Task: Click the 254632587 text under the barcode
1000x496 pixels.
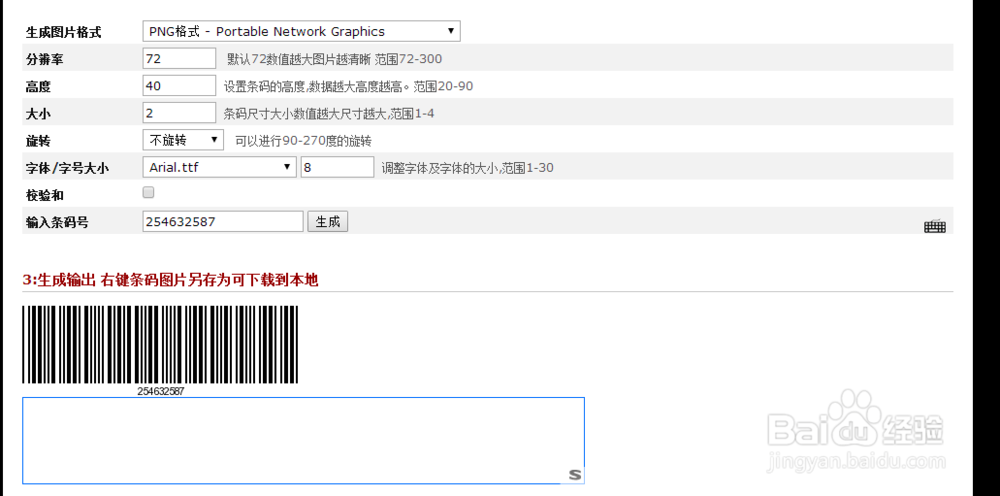Action: point(161,391)
